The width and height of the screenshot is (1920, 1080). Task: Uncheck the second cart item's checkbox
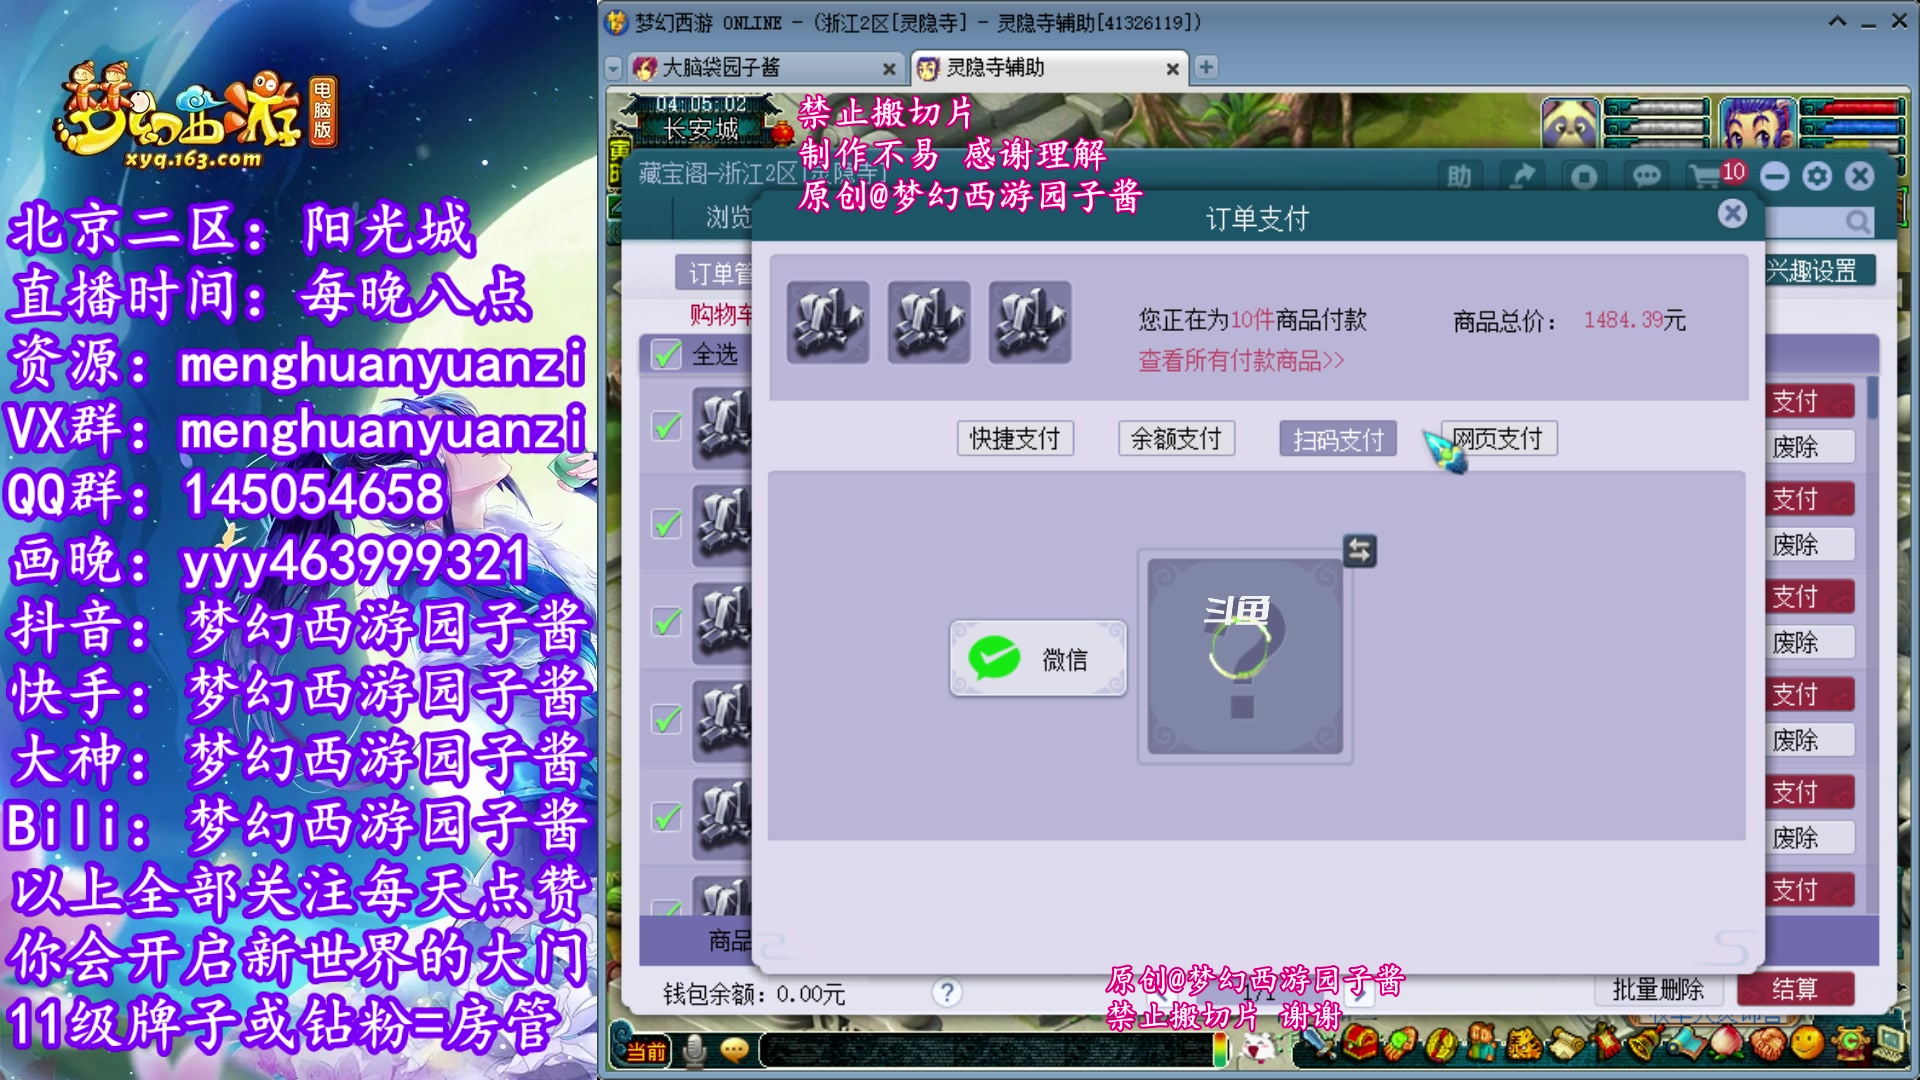666,524
